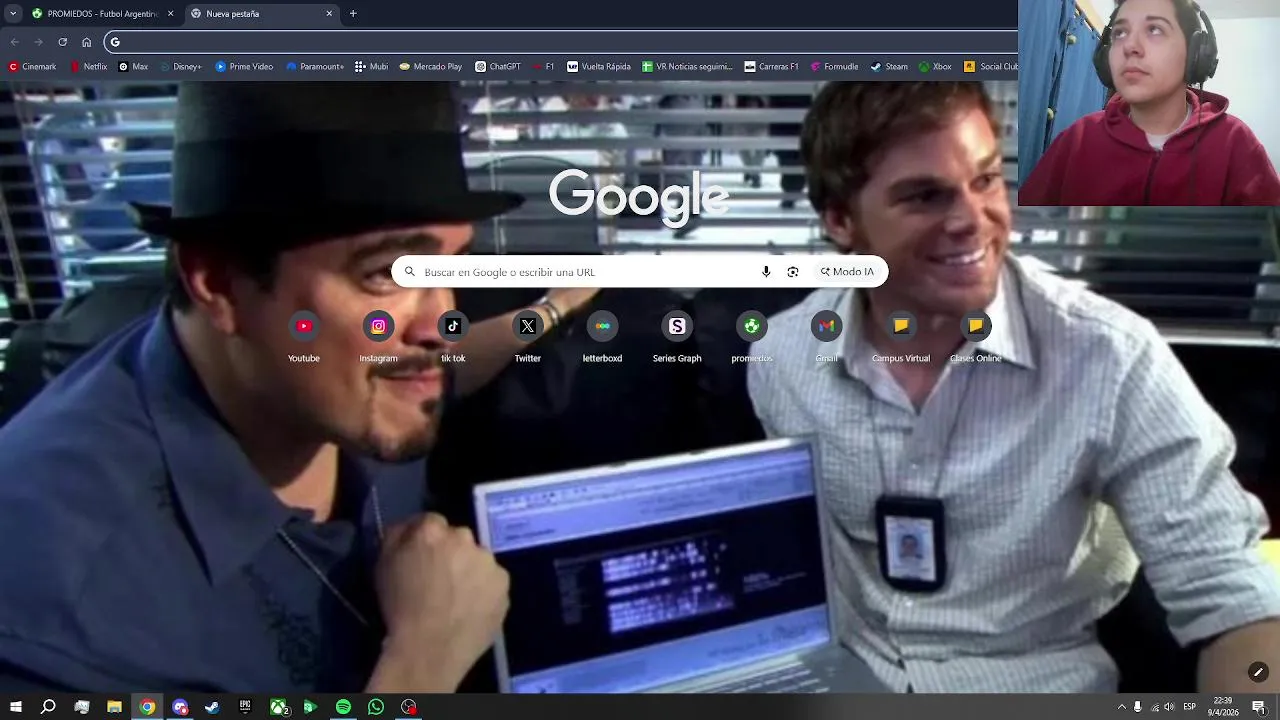Open the Vuelta Rápida bookmark
Image resolution: width=1280 pixels, height=720 pixels.
(599, 67)
